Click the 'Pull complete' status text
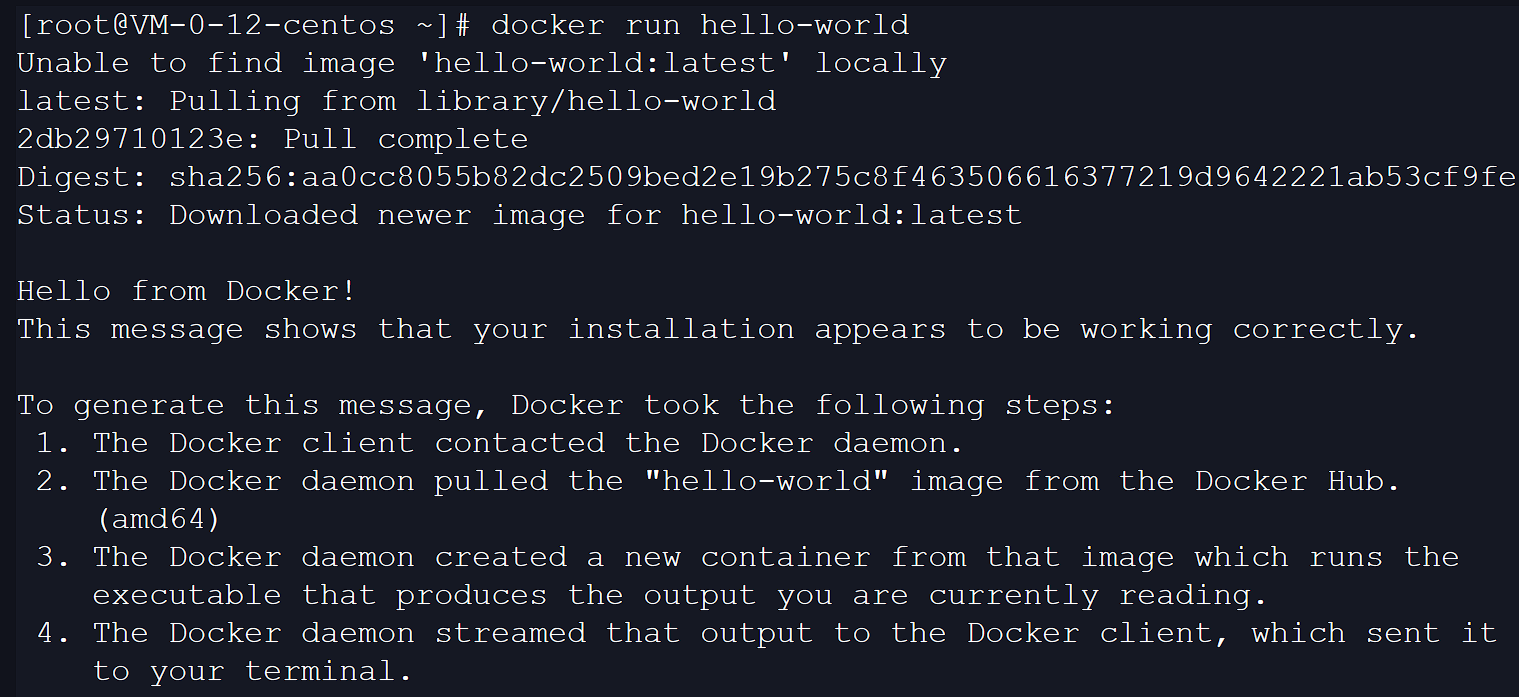1519x697 pixels. click(x=405, y=139)
